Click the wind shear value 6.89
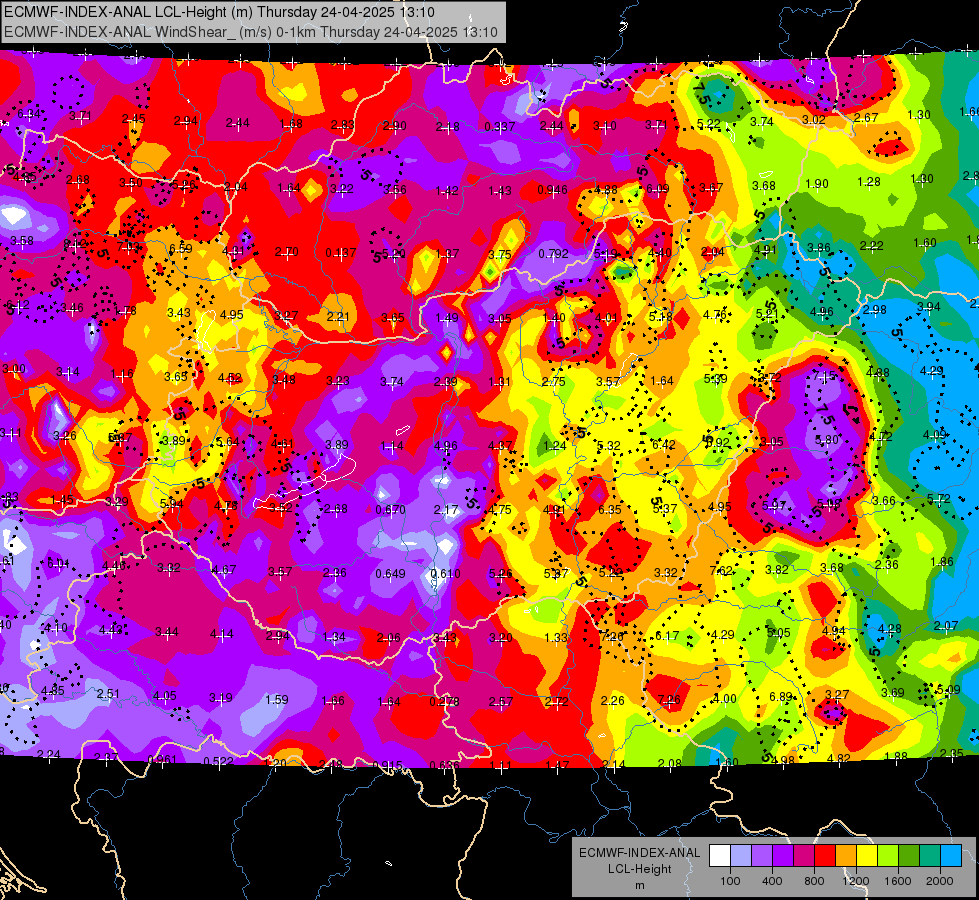 780,696
